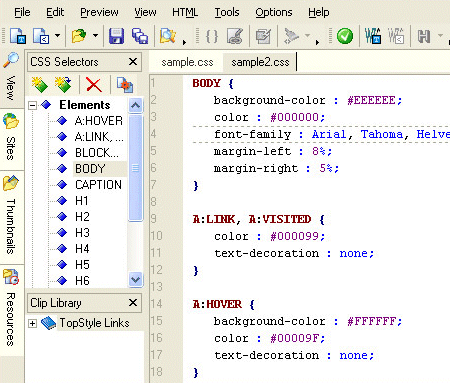The width and height of the screenshot is (450, 383).
Task: Open the Thumbnails side panel tab
Action: click(x=11, y=217)
